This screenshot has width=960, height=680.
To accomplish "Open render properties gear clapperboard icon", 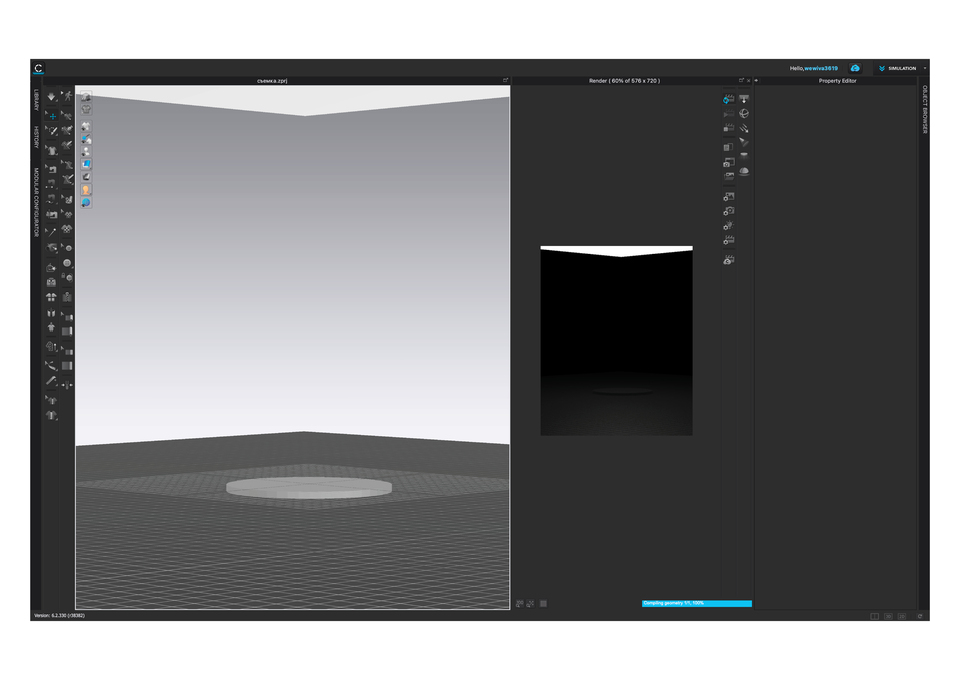I will pos(729,240).
